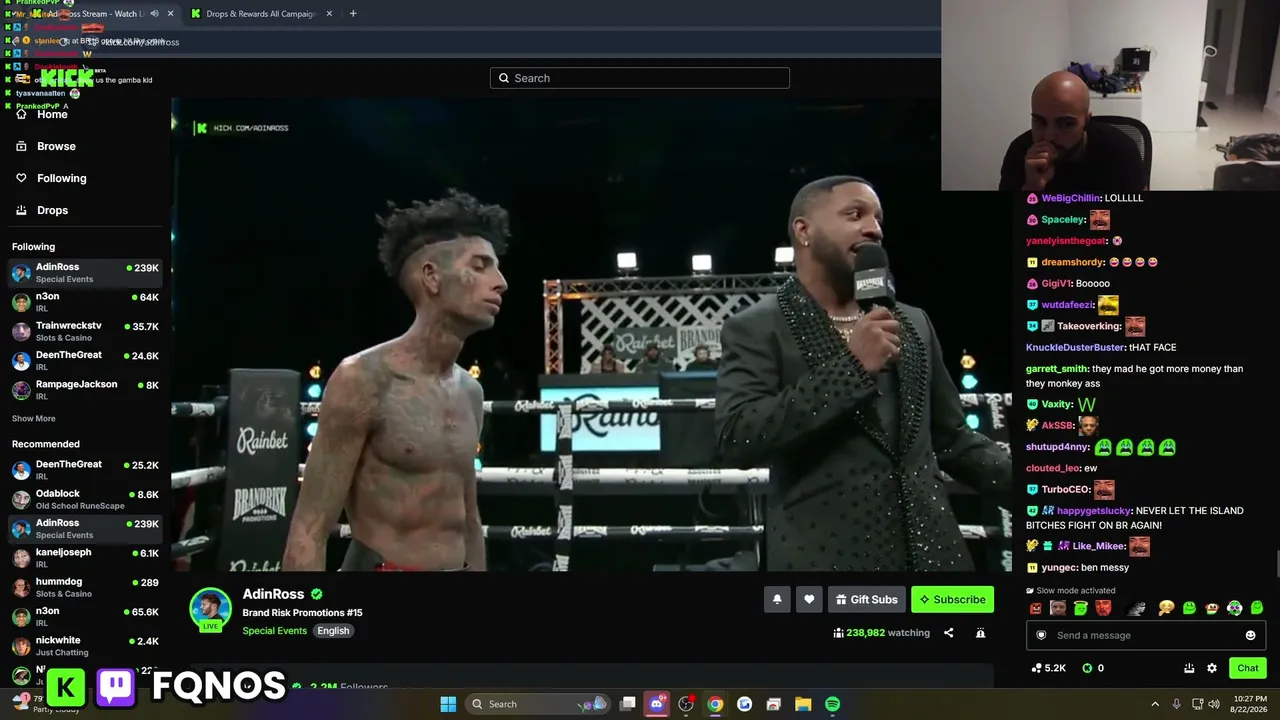Click the icon left of chat settings gear

(x=1189, y=668)
